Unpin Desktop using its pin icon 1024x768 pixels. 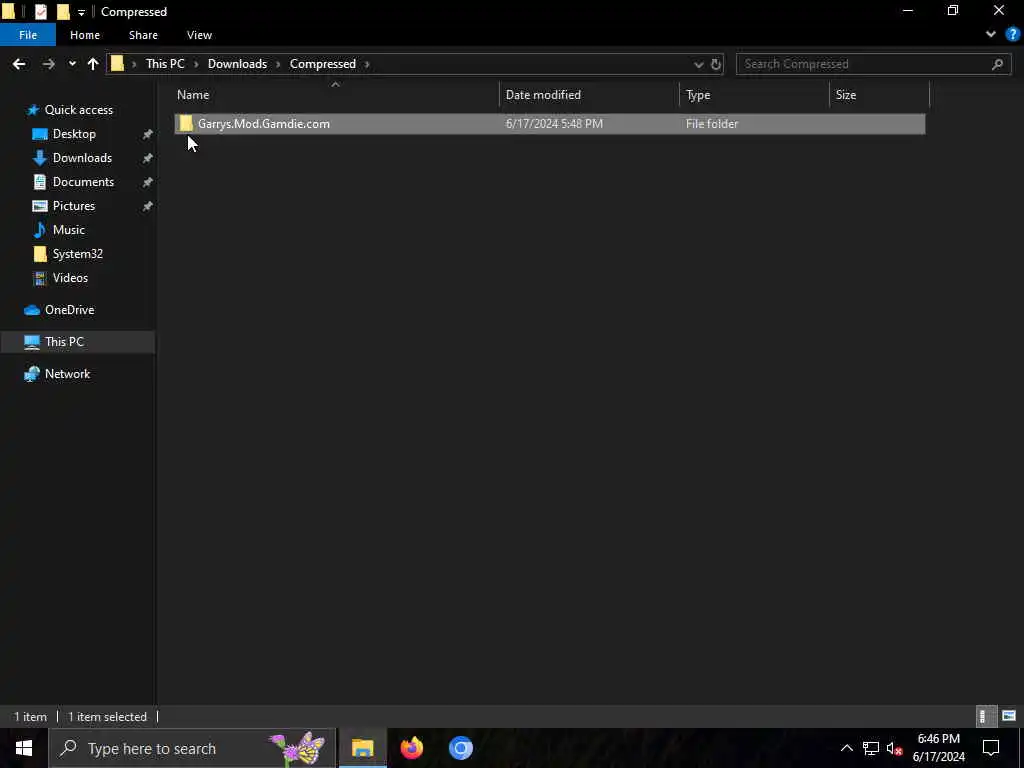(148, 135)
